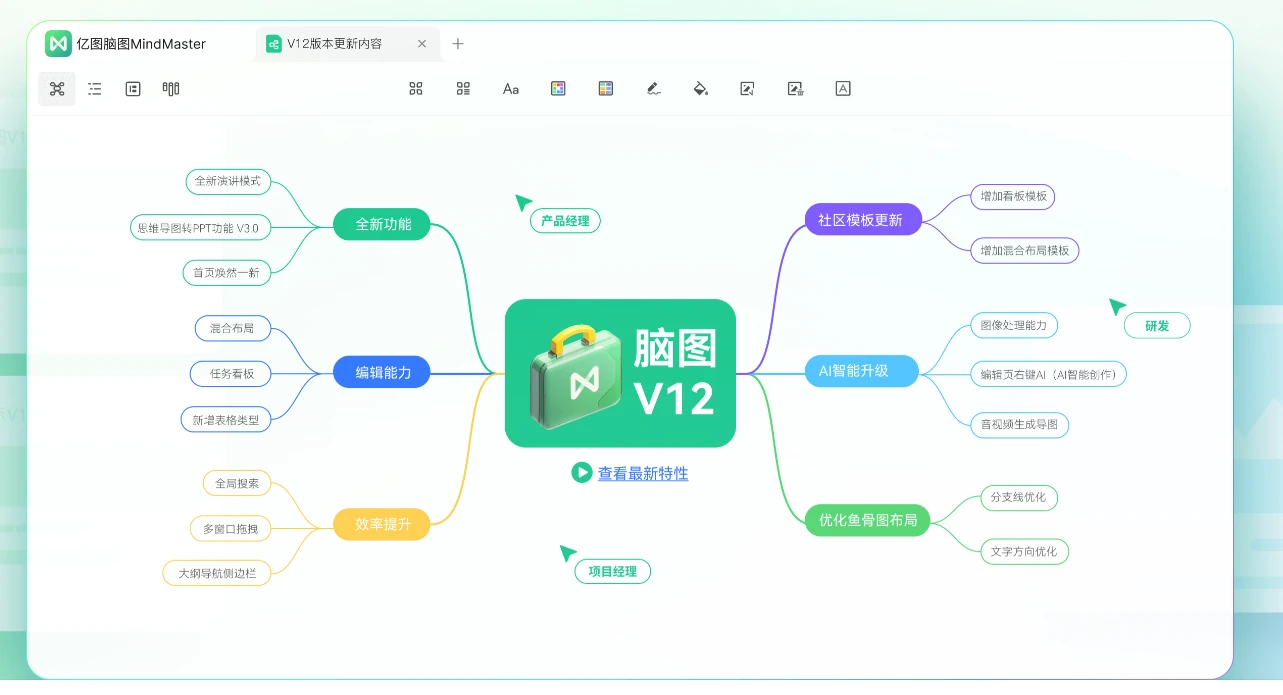Click the 产品经理 collaborator label

[x=565, y=221]
